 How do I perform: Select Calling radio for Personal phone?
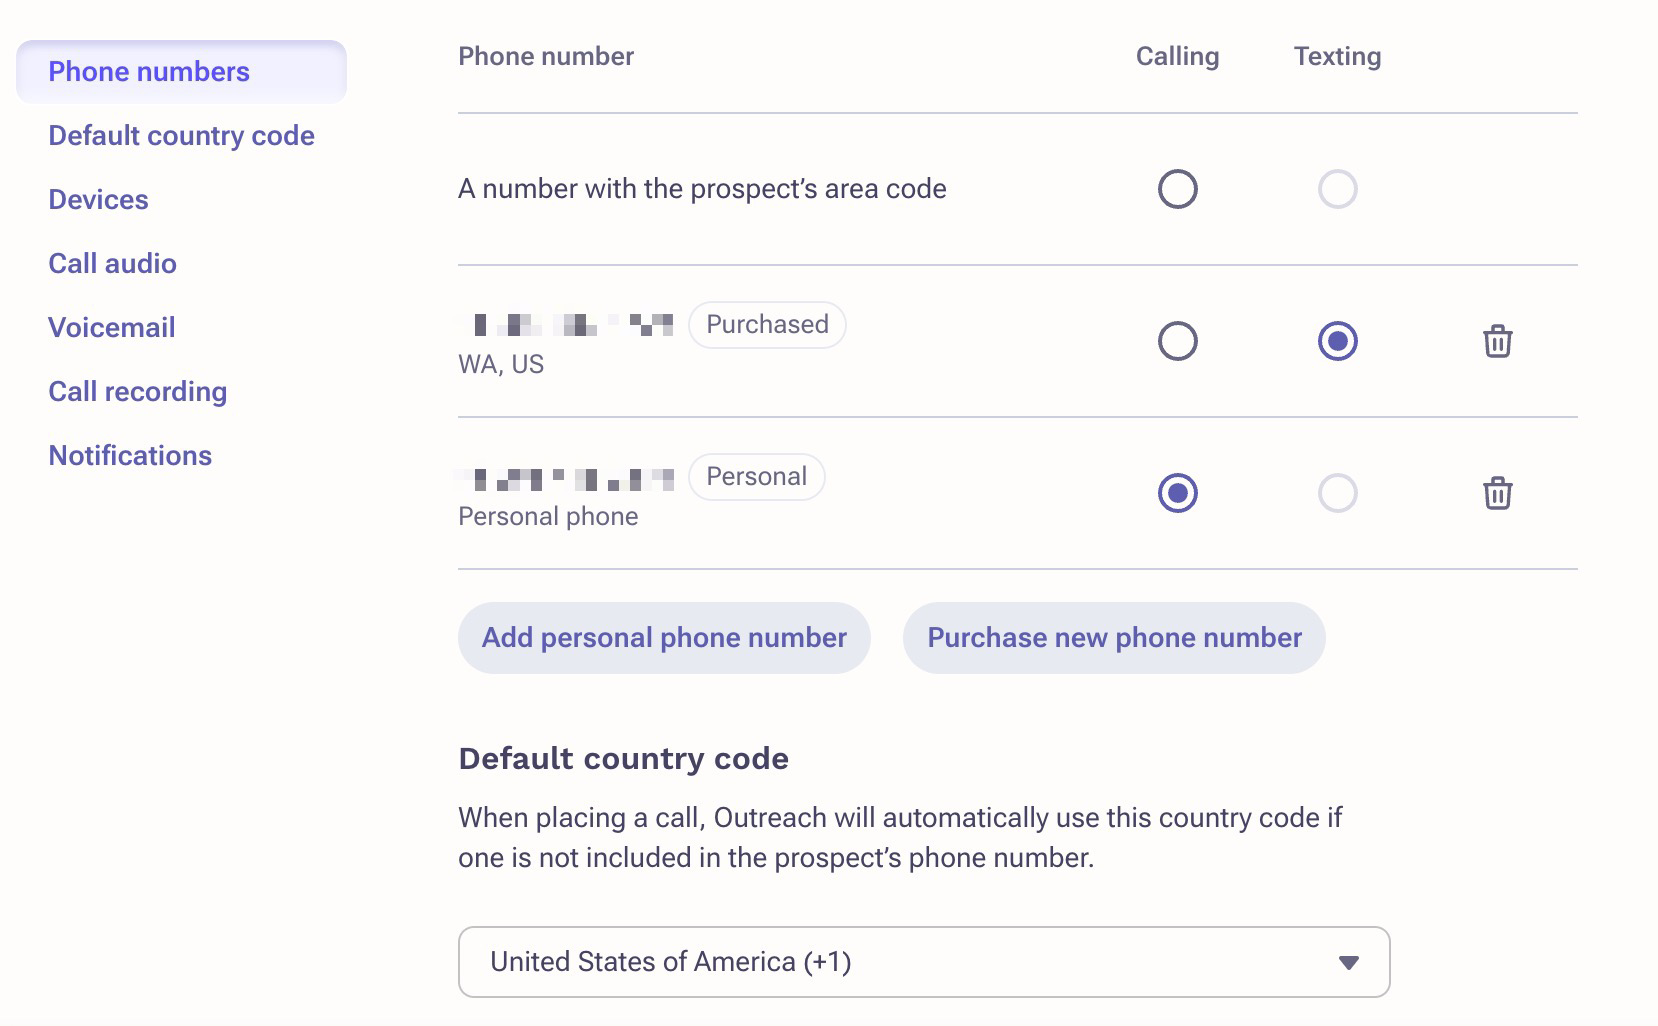(1177, 494)
